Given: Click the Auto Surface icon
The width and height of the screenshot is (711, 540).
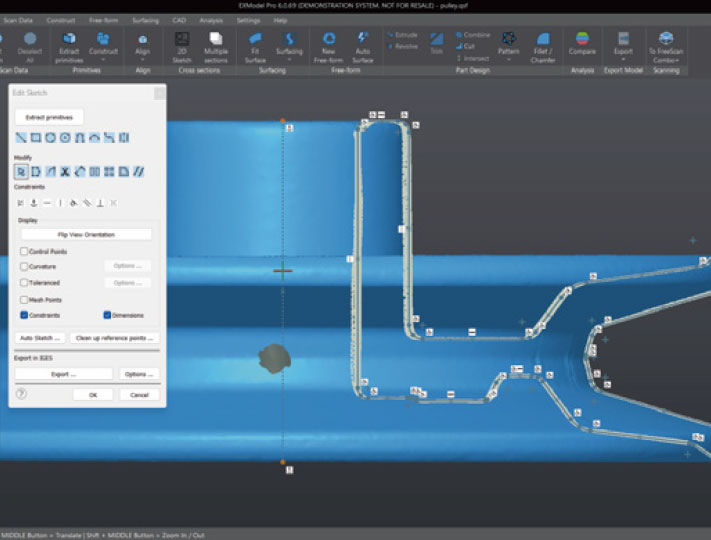Looking at the screenshot, I should (364, 43).
